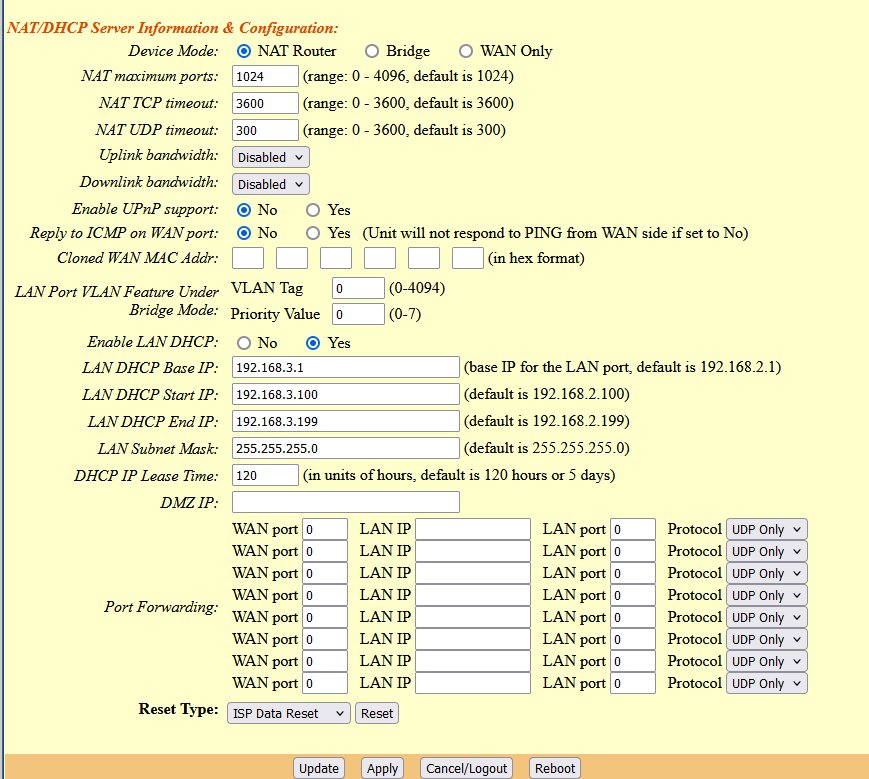Open Protocol dropdown in sixth port forwarding row
This screenshot has width=869, height=779.
766,639
